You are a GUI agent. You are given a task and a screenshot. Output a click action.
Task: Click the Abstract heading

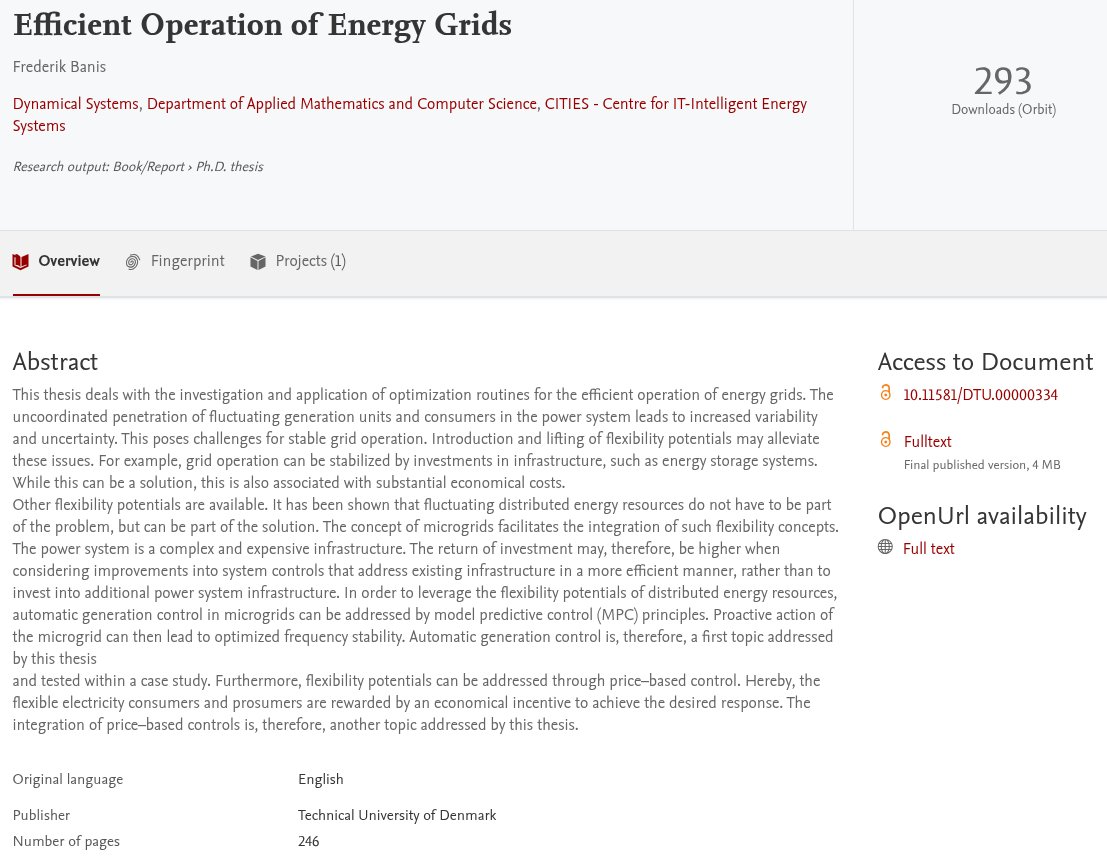click(x=55, y=362)
